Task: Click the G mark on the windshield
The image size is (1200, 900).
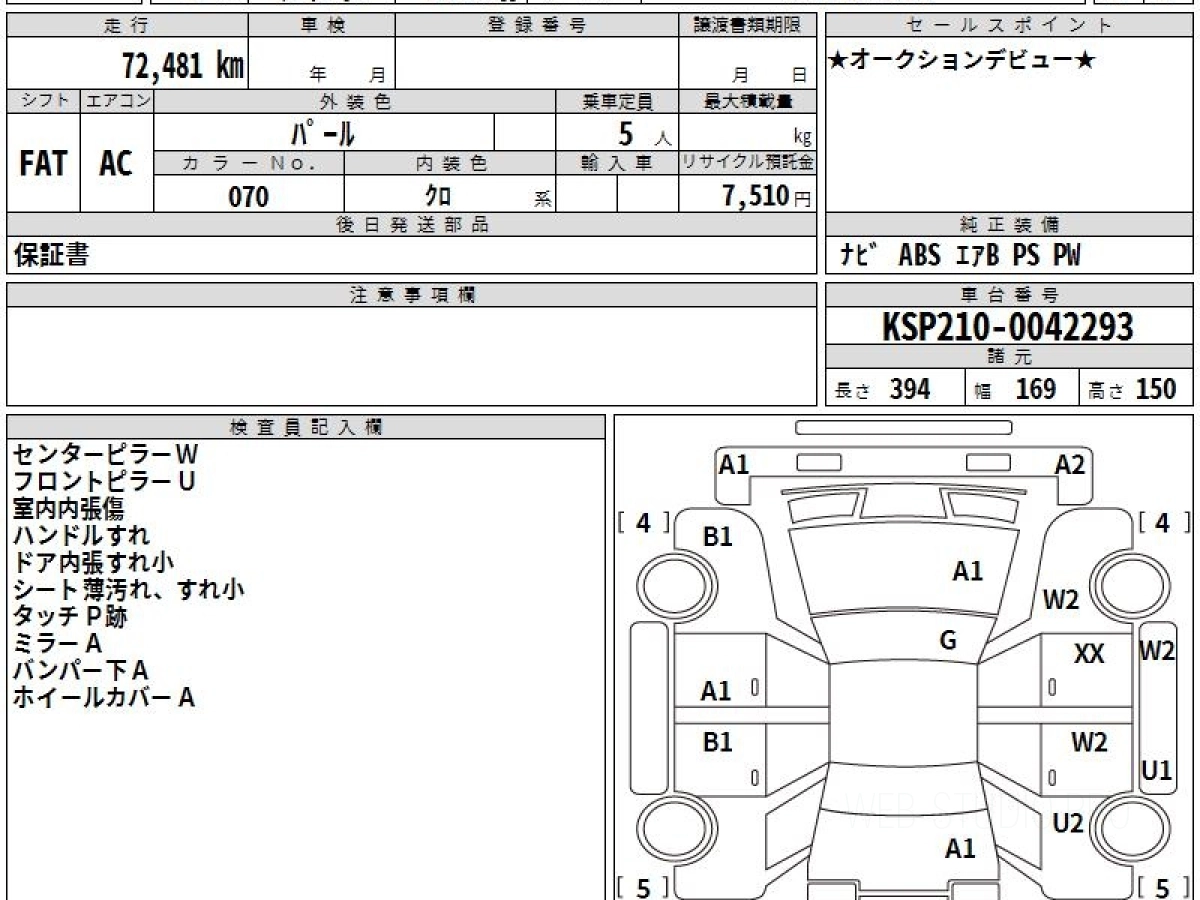Action: coord(948,641)
